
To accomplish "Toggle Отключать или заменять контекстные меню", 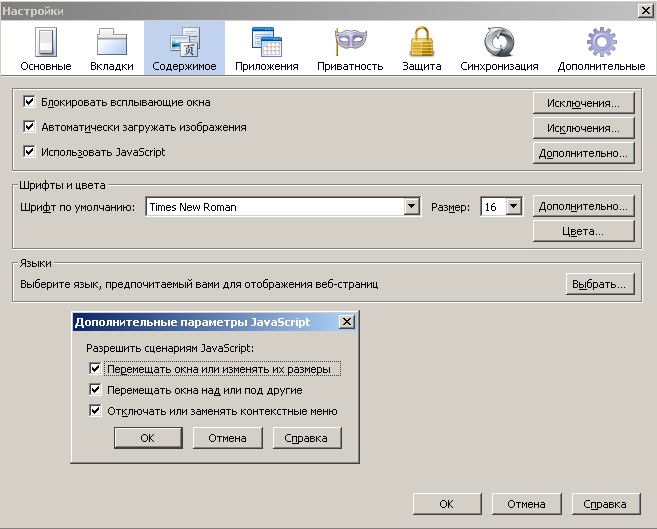I will [95, 411].
